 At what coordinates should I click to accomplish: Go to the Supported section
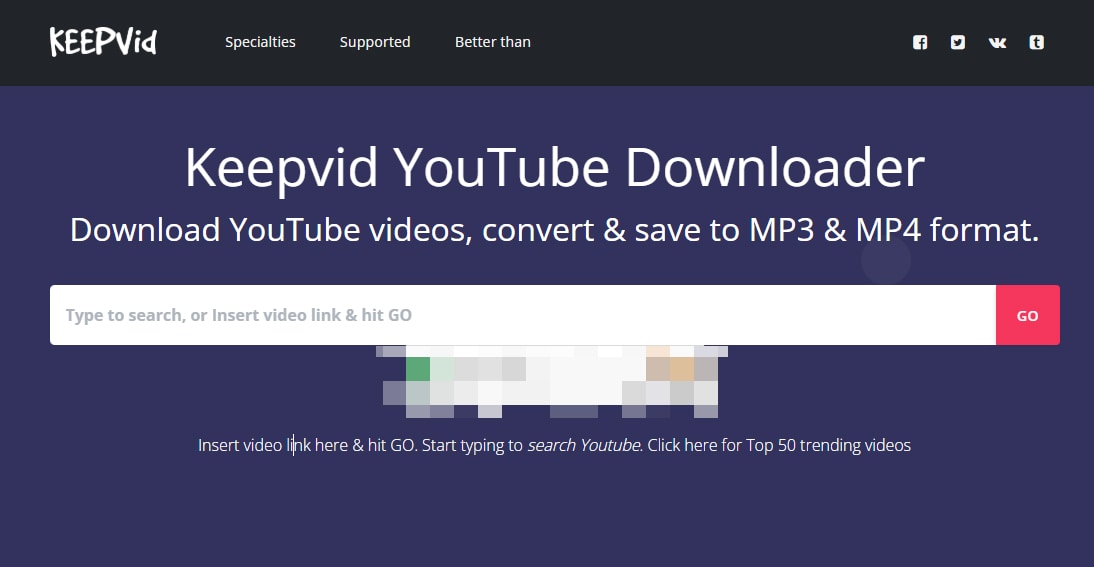[375, 42]
